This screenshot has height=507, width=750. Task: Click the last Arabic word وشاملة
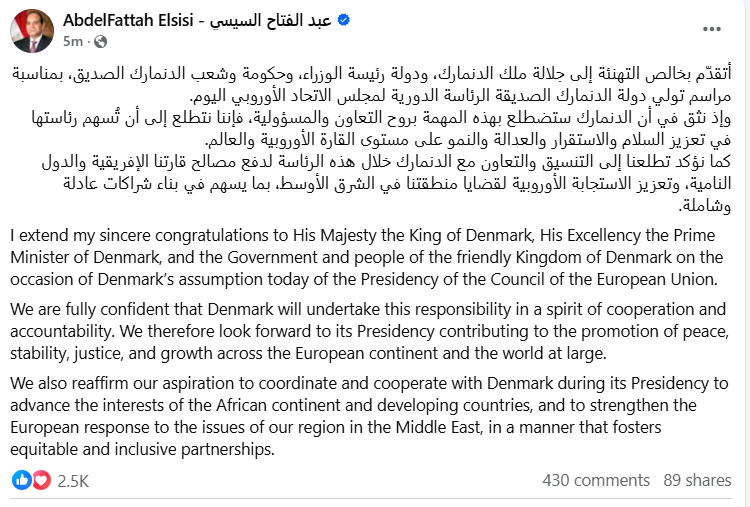(x=705, y=206)
